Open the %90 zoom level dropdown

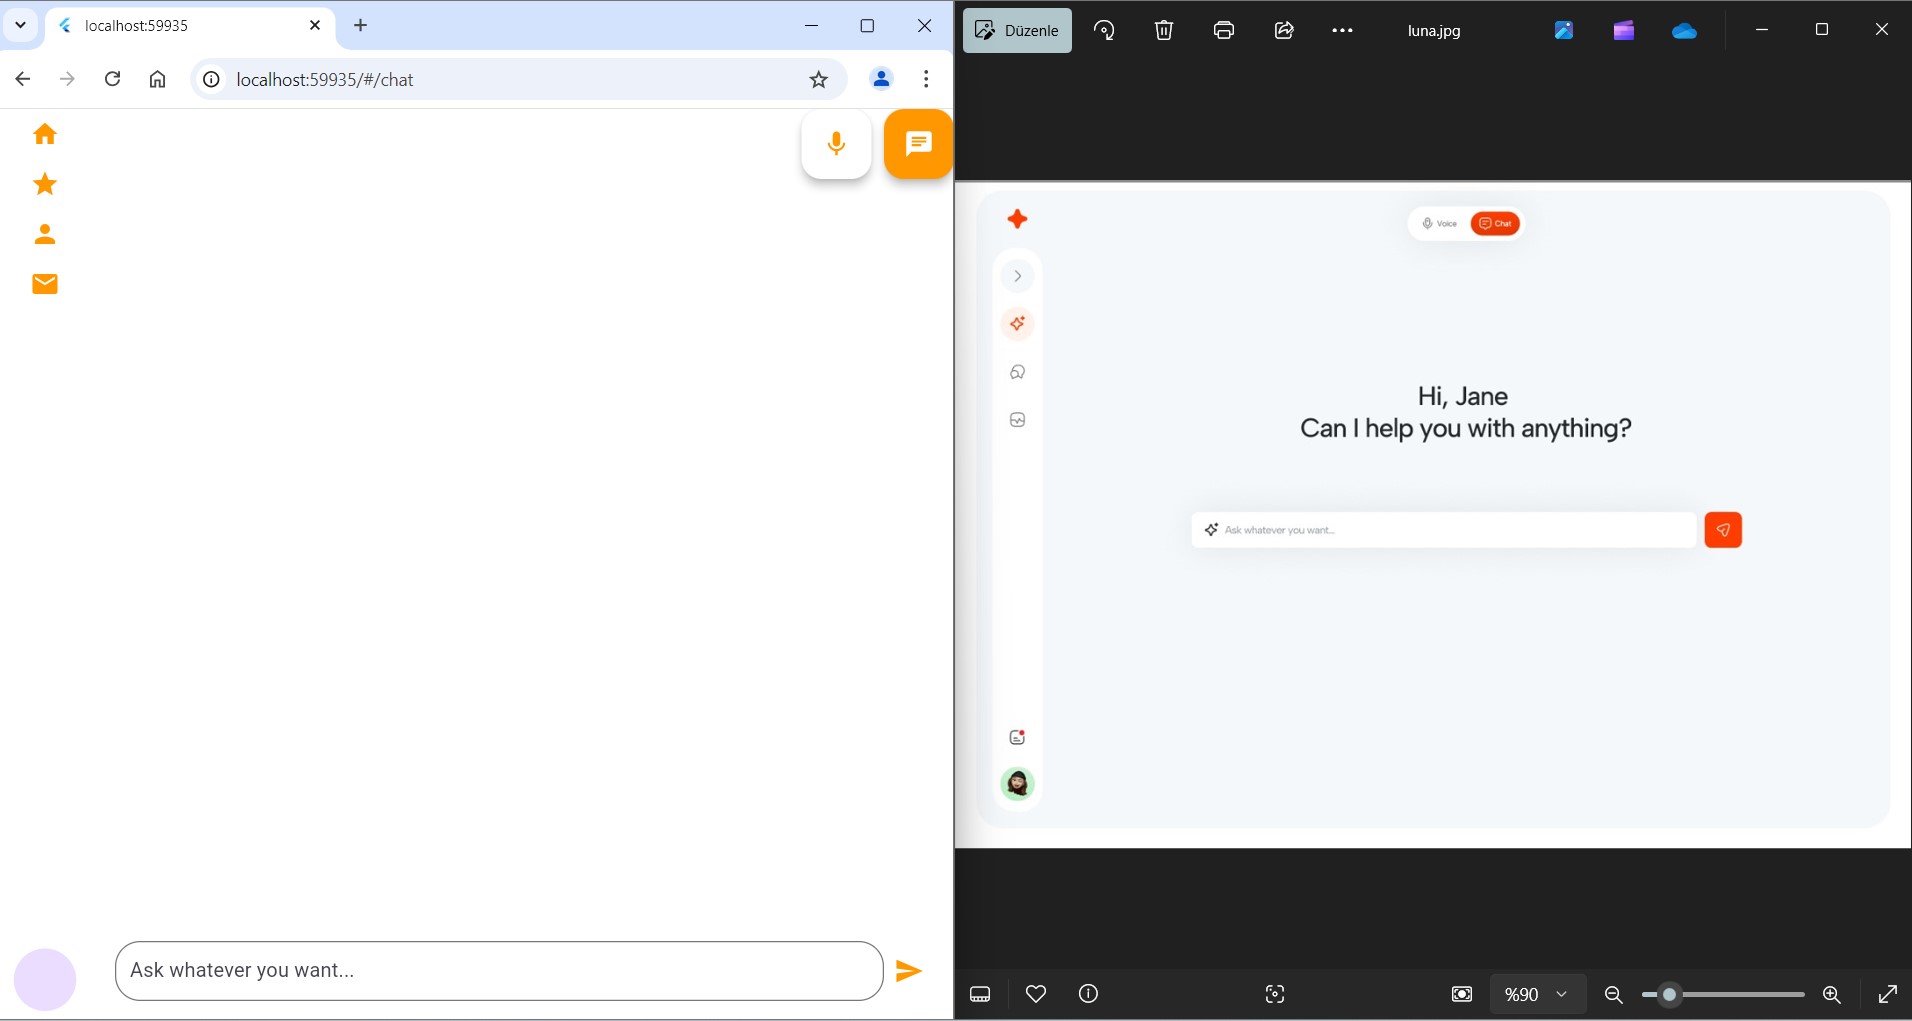(1538, 994)
